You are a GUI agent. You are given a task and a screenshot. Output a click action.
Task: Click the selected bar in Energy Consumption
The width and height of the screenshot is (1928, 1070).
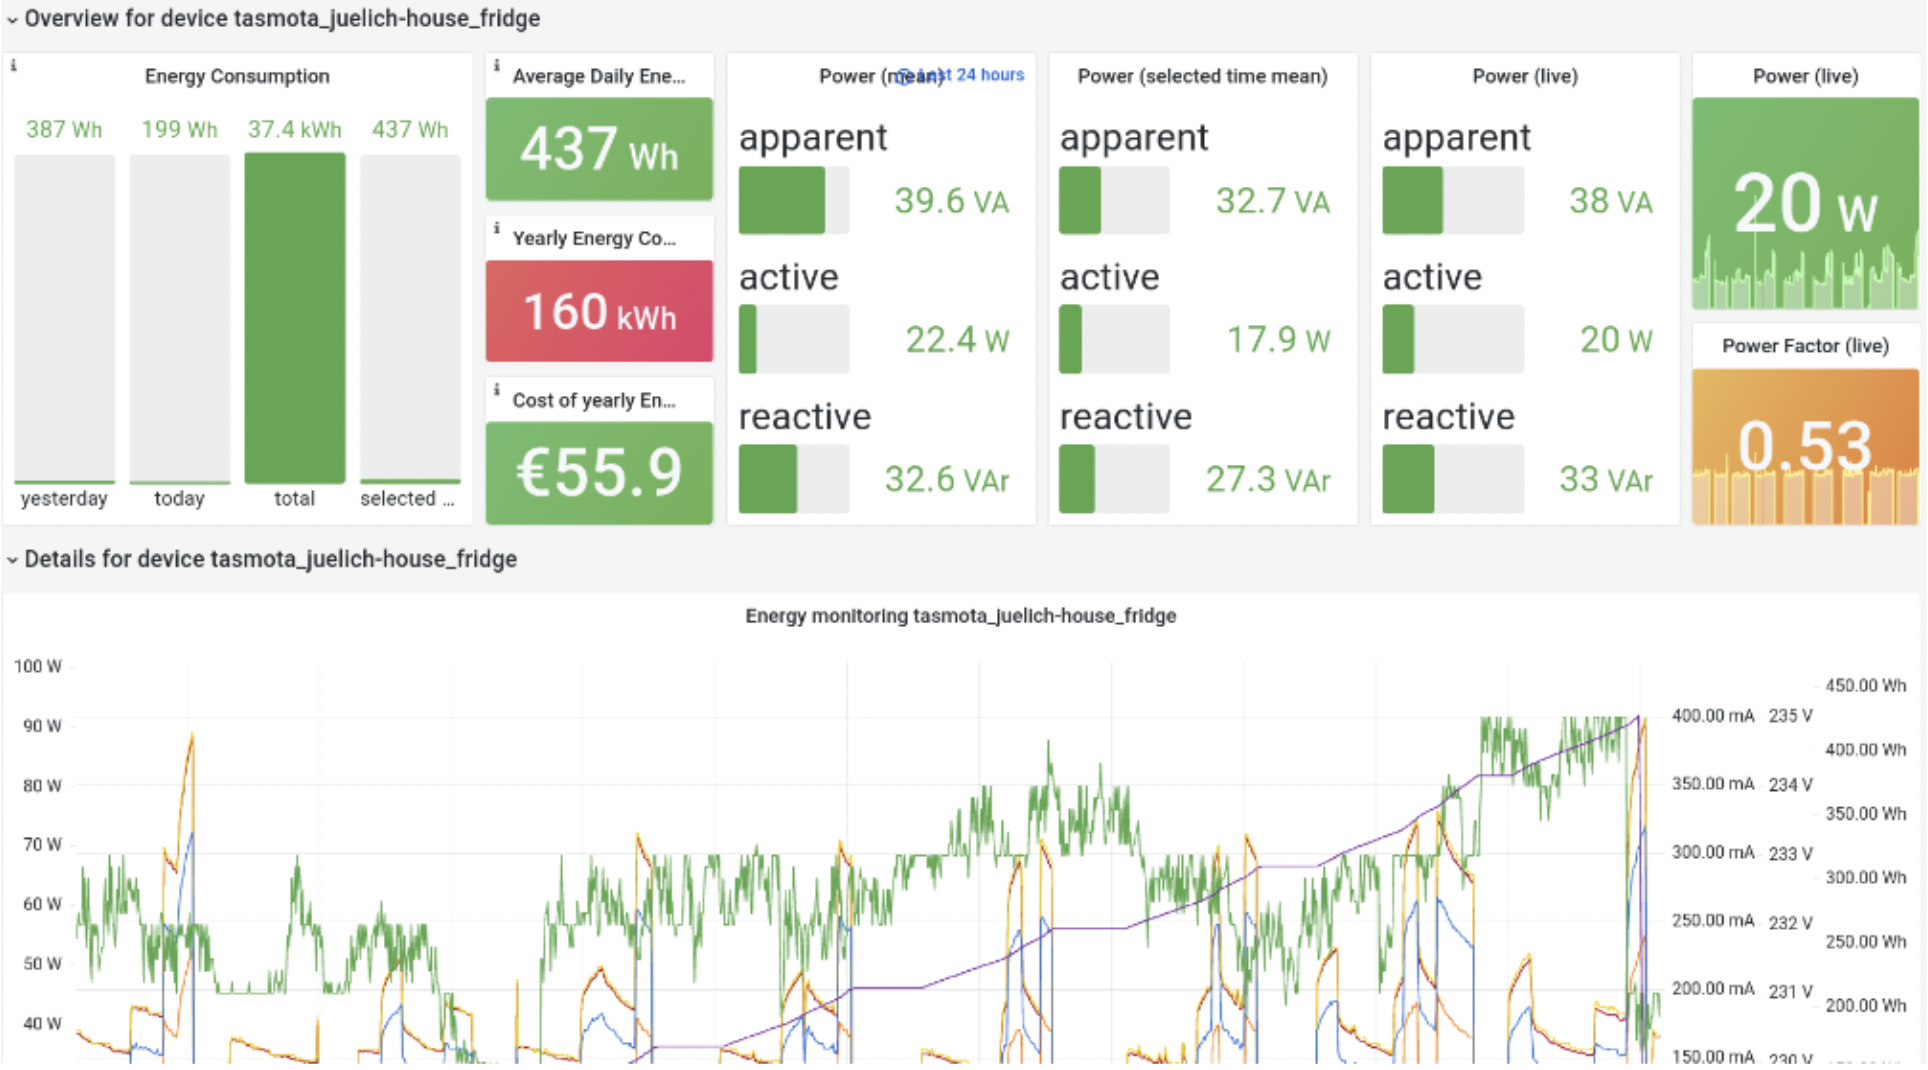410,319
